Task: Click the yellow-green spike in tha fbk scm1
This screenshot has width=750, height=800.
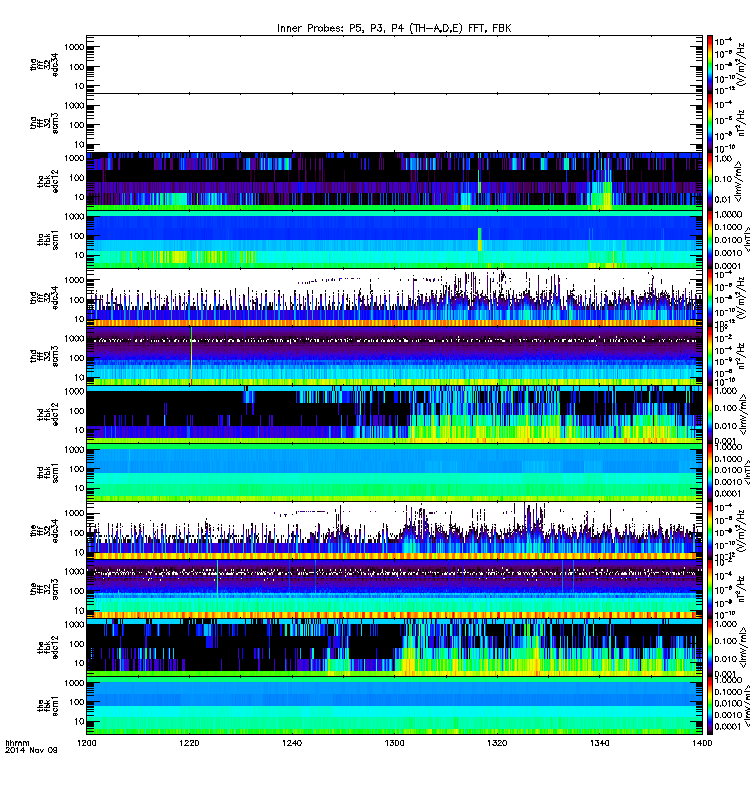Action: coord(480,240)
